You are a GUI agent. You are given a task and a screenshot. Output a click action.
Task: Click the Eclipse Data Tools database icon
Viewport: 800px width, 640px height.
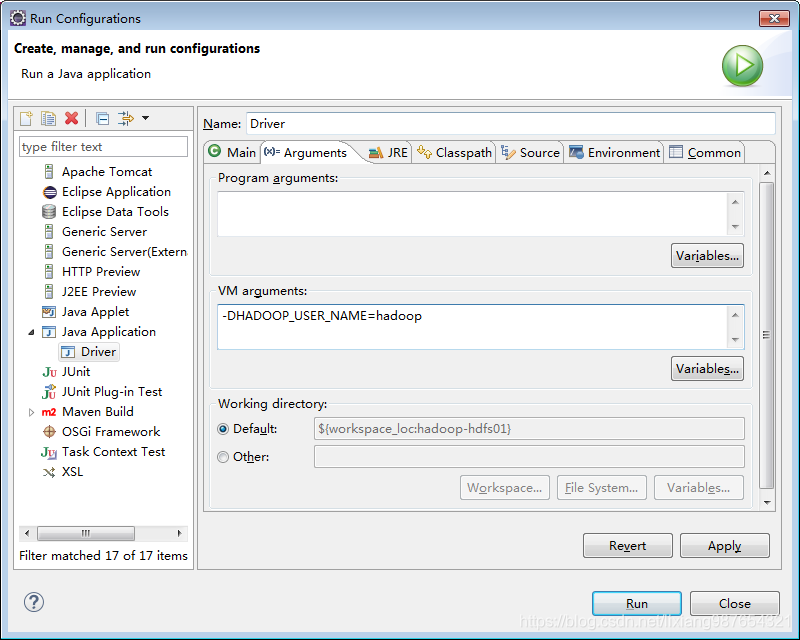(x=49, y=212)
